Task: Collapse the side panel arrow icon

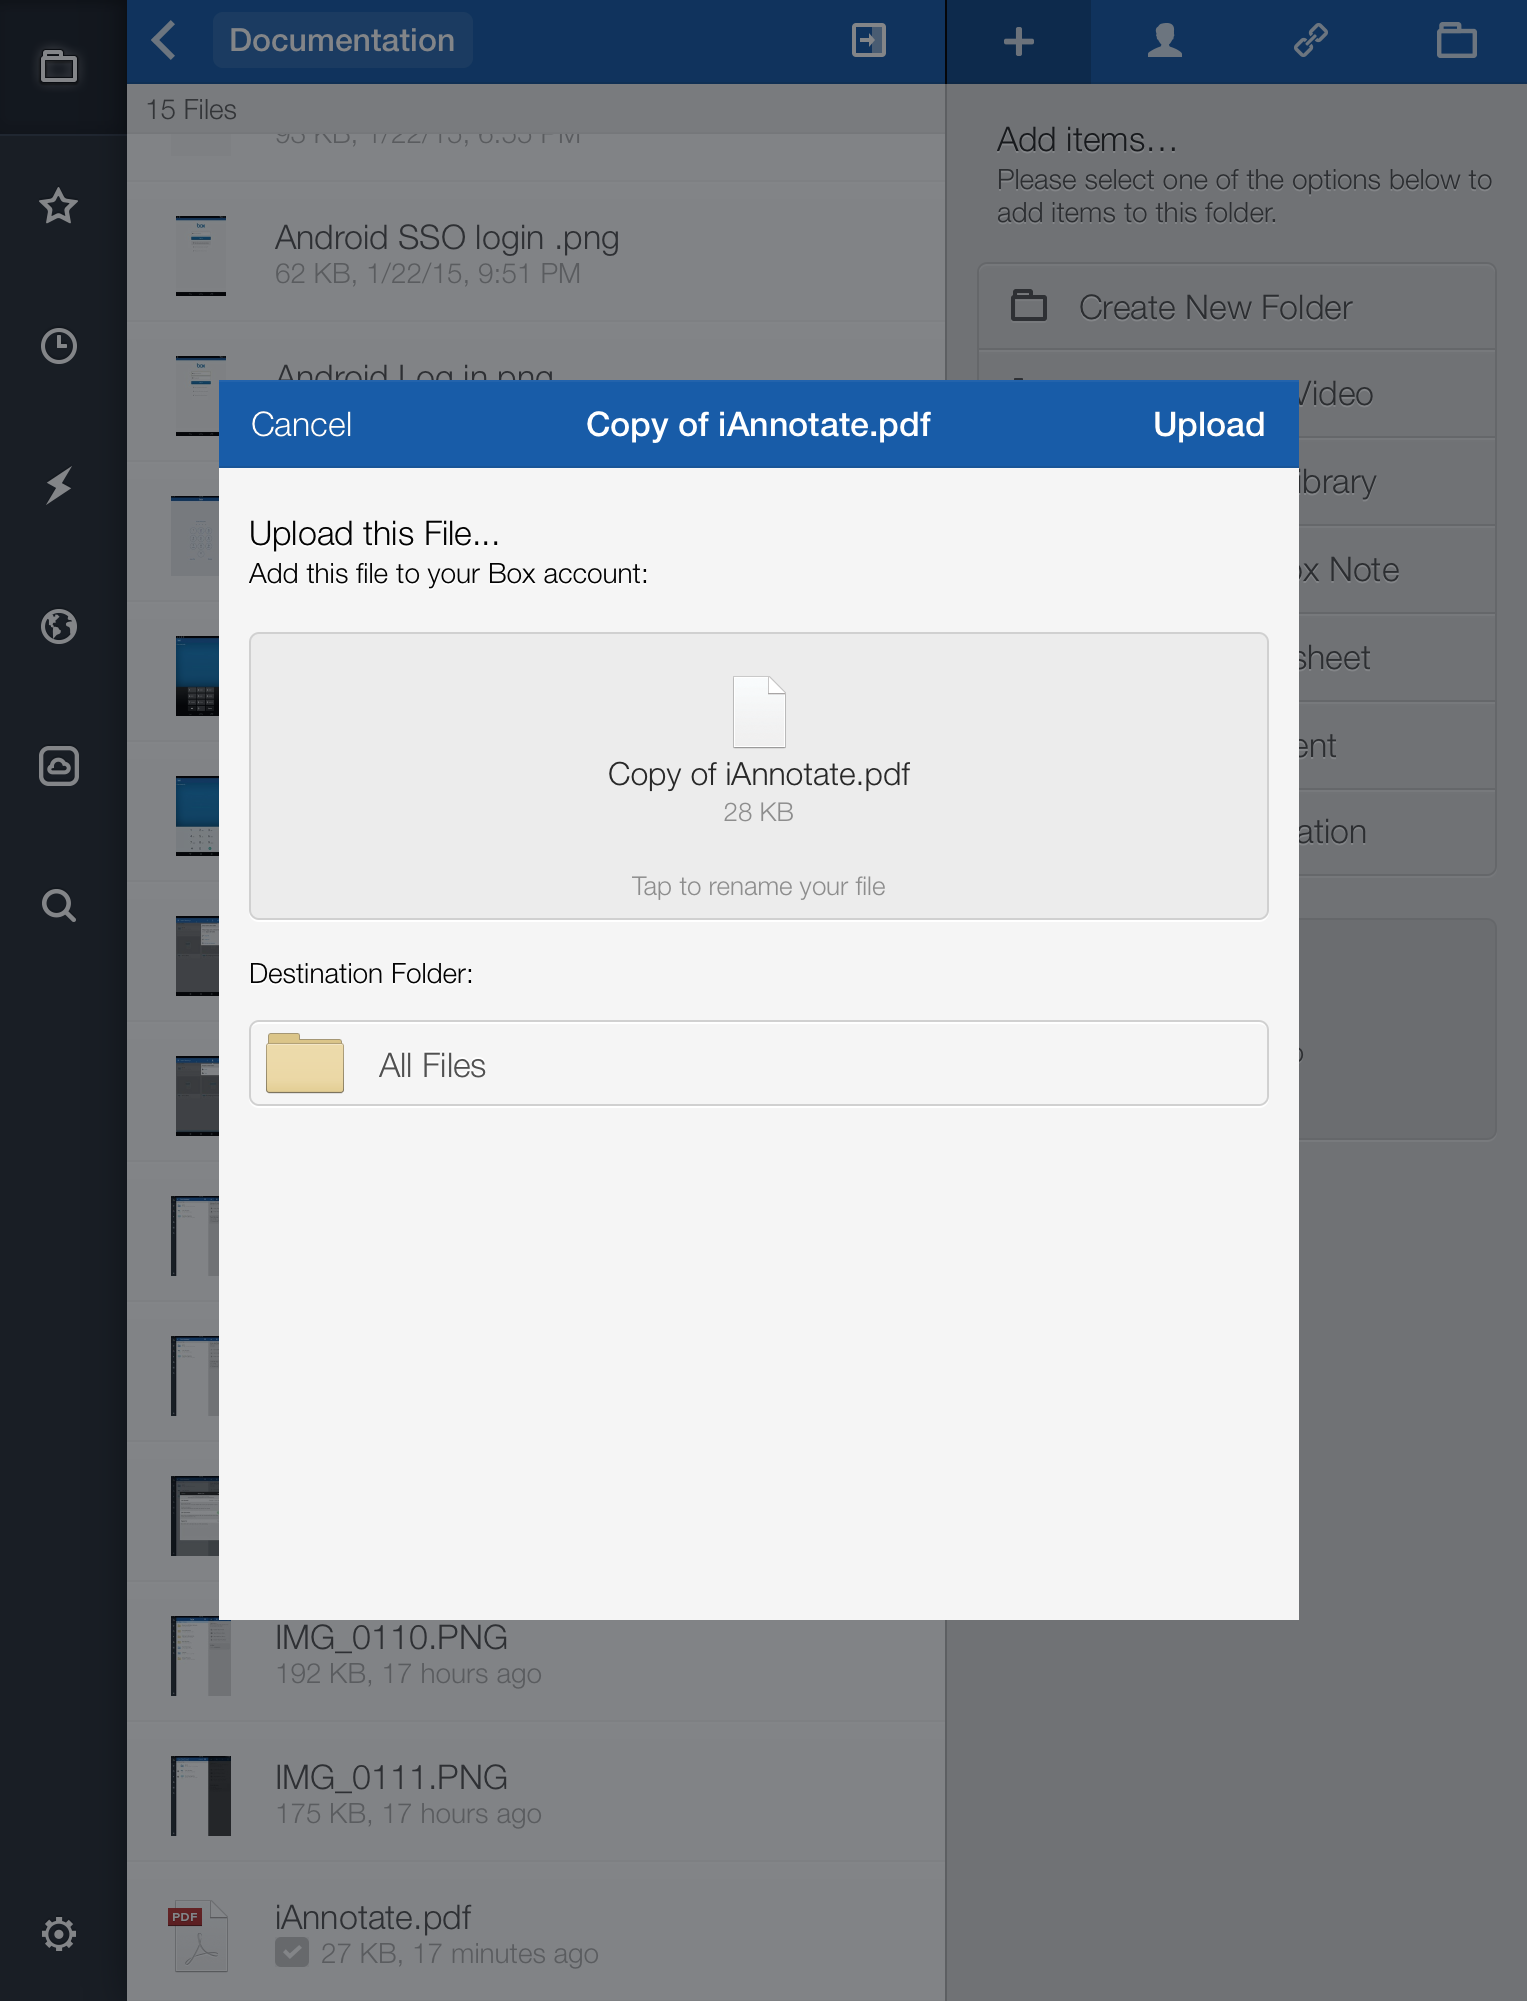Action: click(x=868, y=40)
